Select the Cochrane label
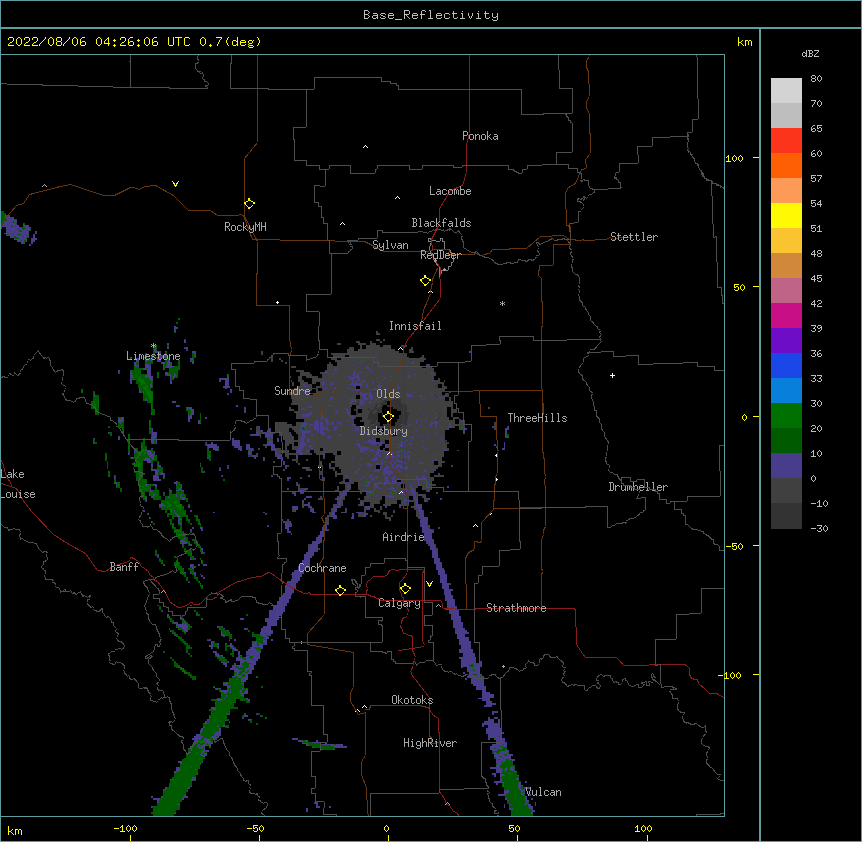Image resolution: width=862 pixels, height=842 pixels. [x=322, y=568]
